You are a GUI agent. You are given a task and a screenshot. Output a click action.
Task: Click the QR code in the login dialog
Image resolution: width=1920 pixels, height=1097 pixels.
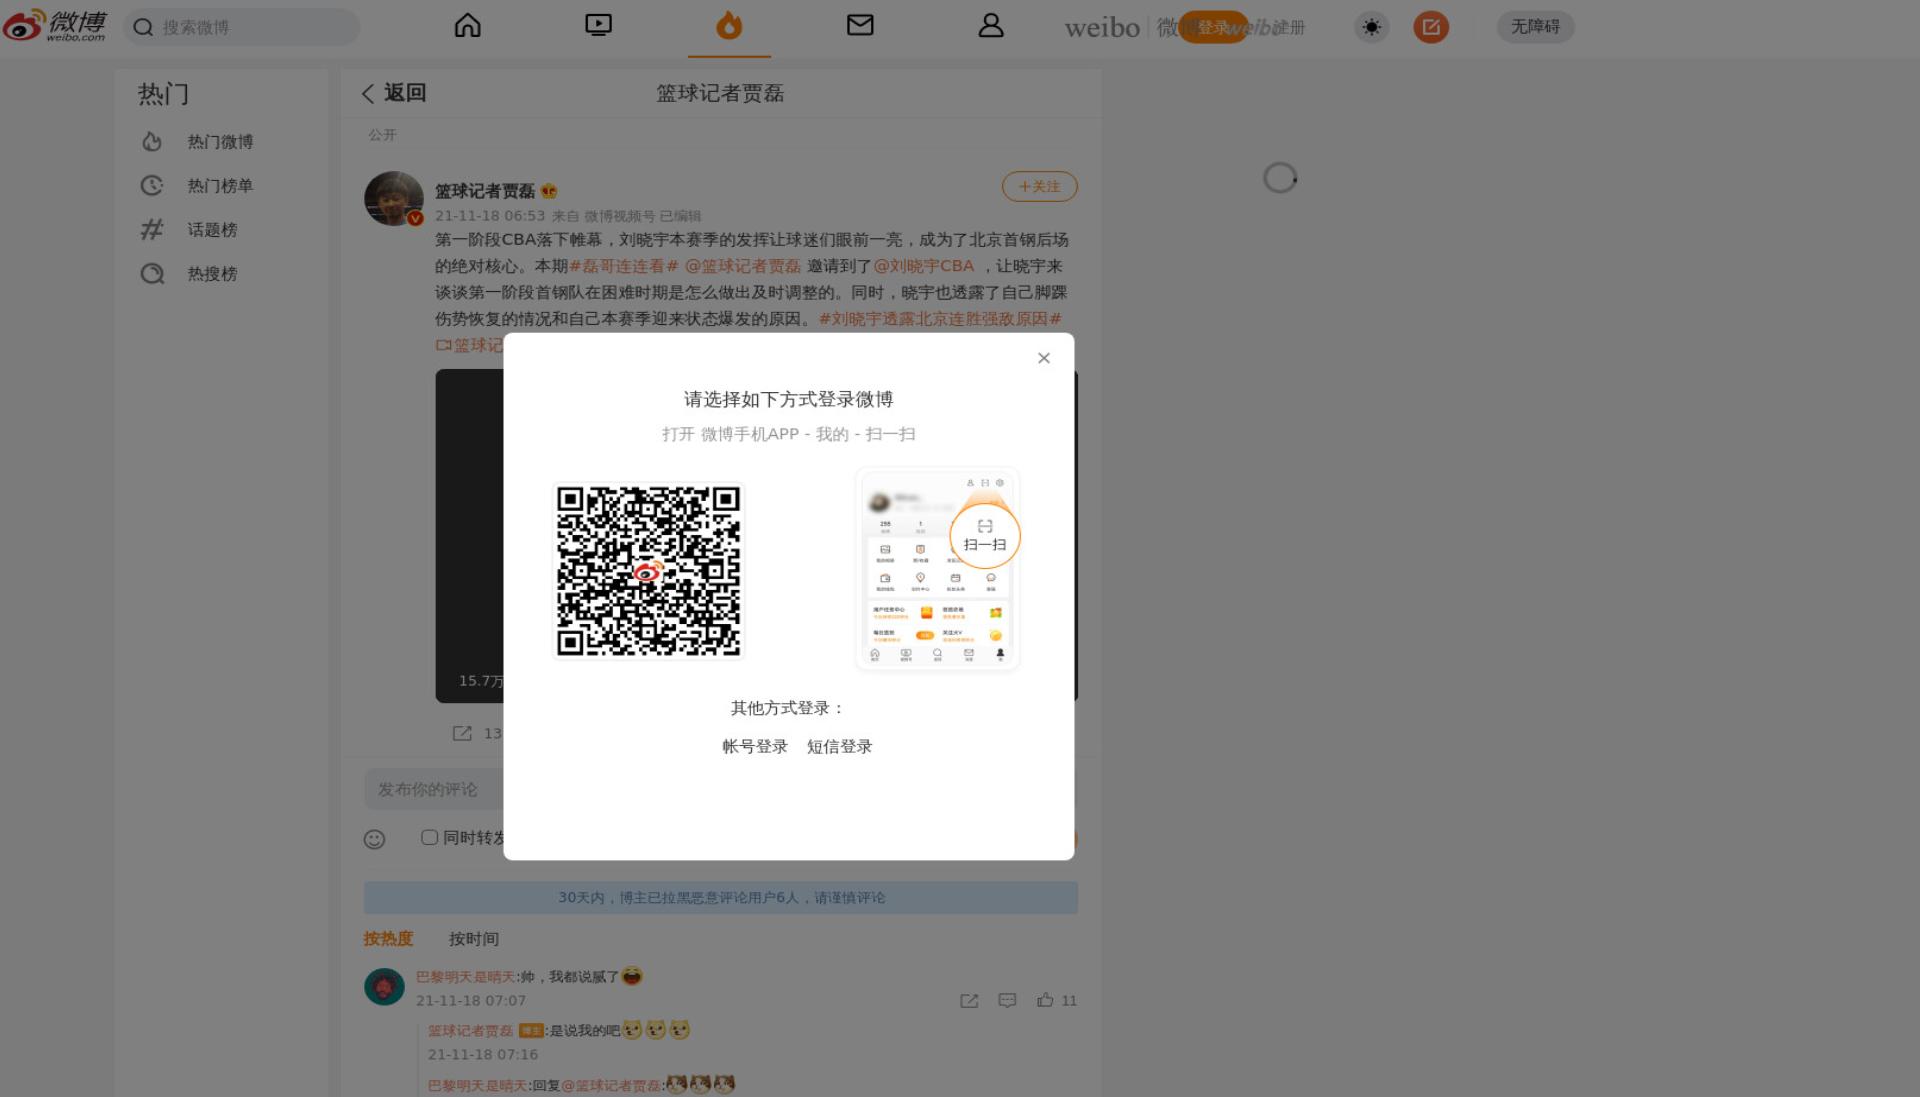[x=649, y=572]
